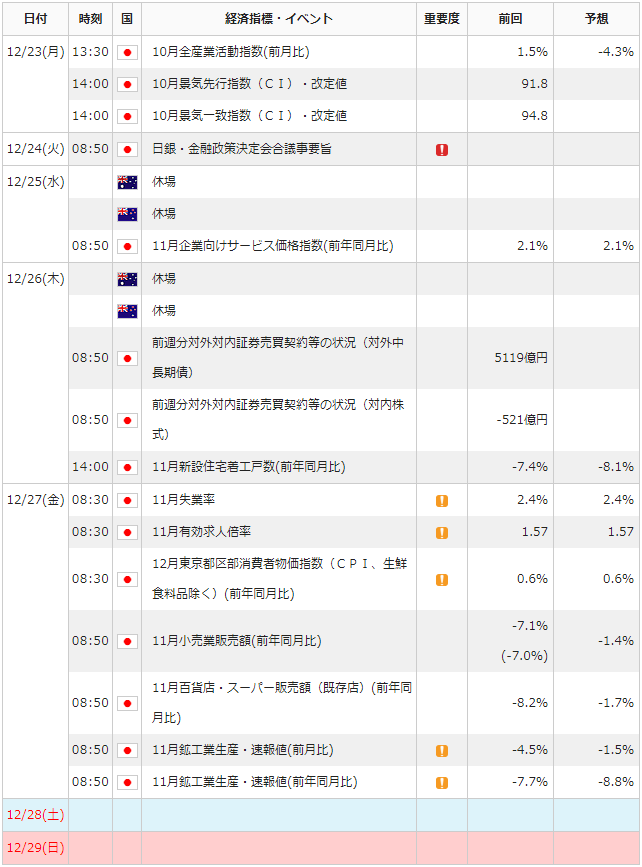
Task: Click Japan flag beside 11月新設住宅着工戸数
Action: [x=127, y=468]
